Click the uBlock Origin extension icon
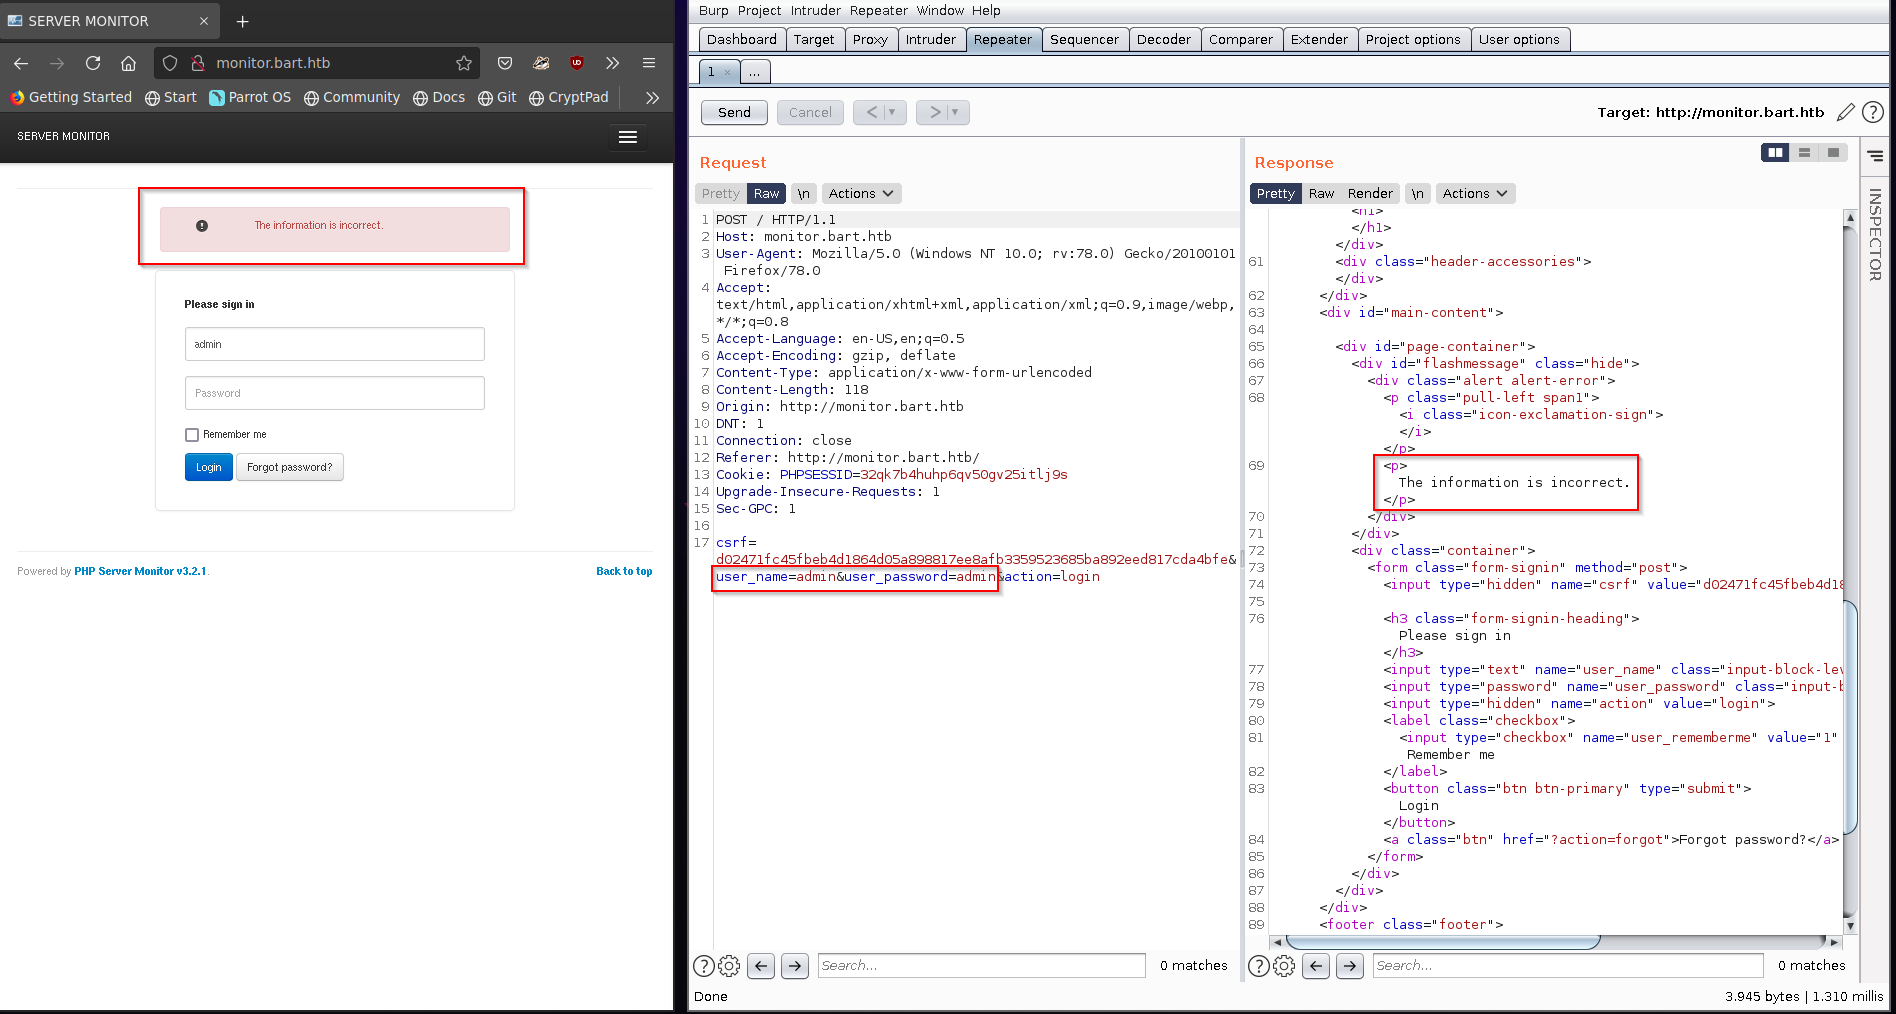 (577, 63)
